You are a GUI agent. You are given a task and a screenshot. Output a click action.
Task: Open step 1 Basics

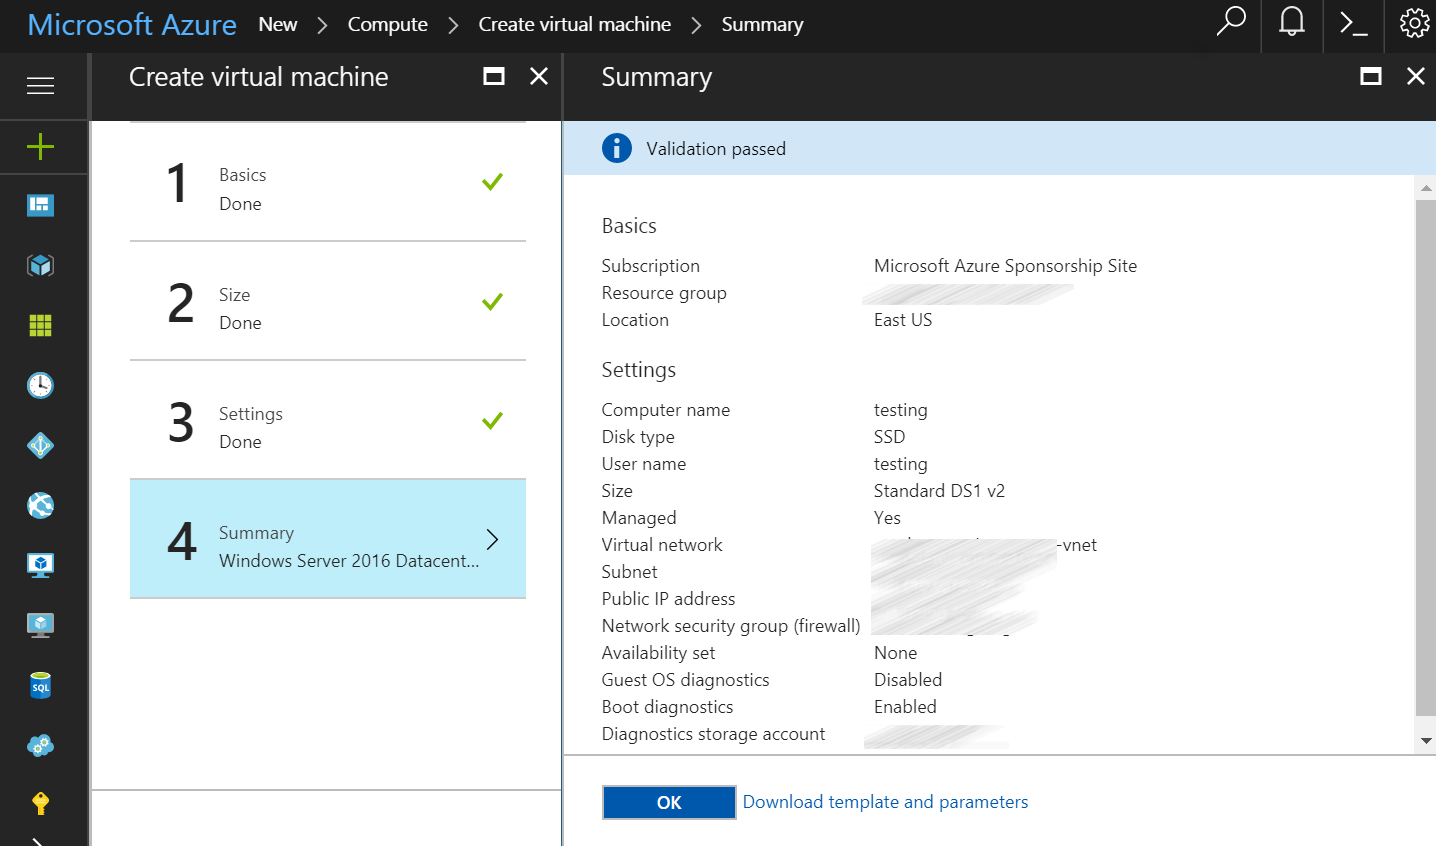[x=328, y=182]
